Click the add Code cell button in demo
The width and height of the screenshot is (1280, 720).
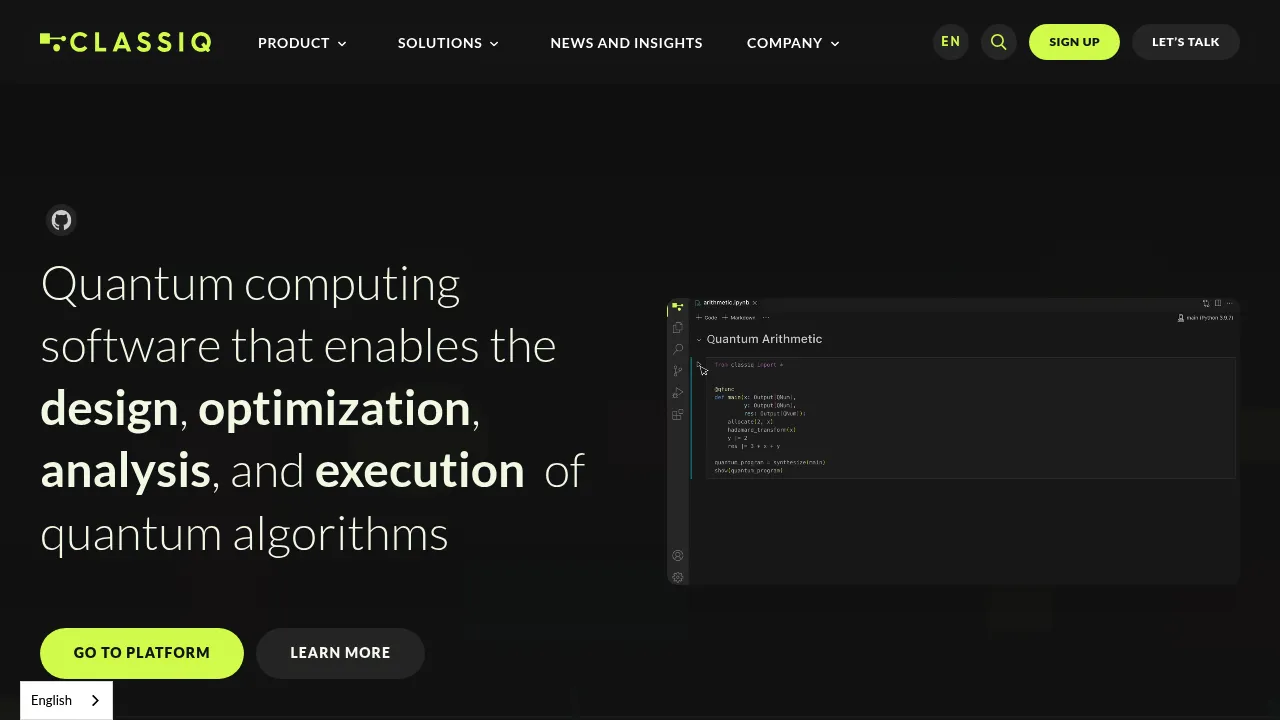point(706,318)
